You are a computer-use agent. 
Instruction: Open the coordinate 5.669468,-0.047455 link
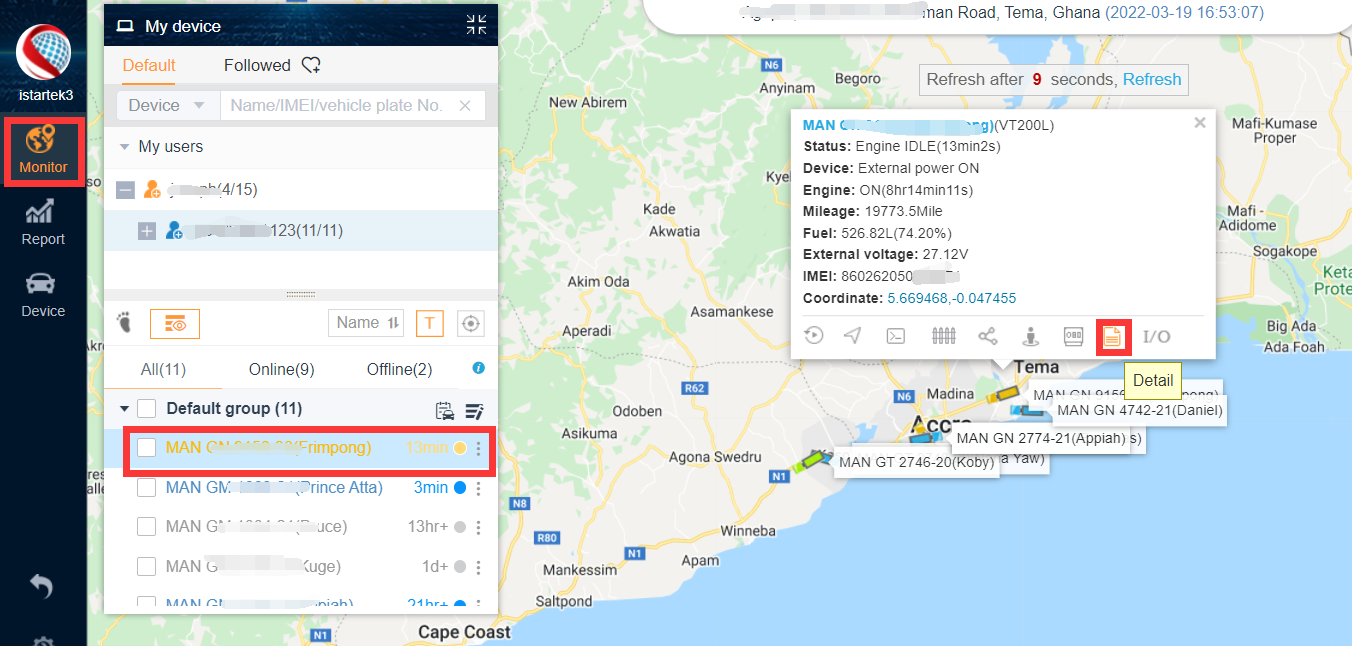[952, 298]
